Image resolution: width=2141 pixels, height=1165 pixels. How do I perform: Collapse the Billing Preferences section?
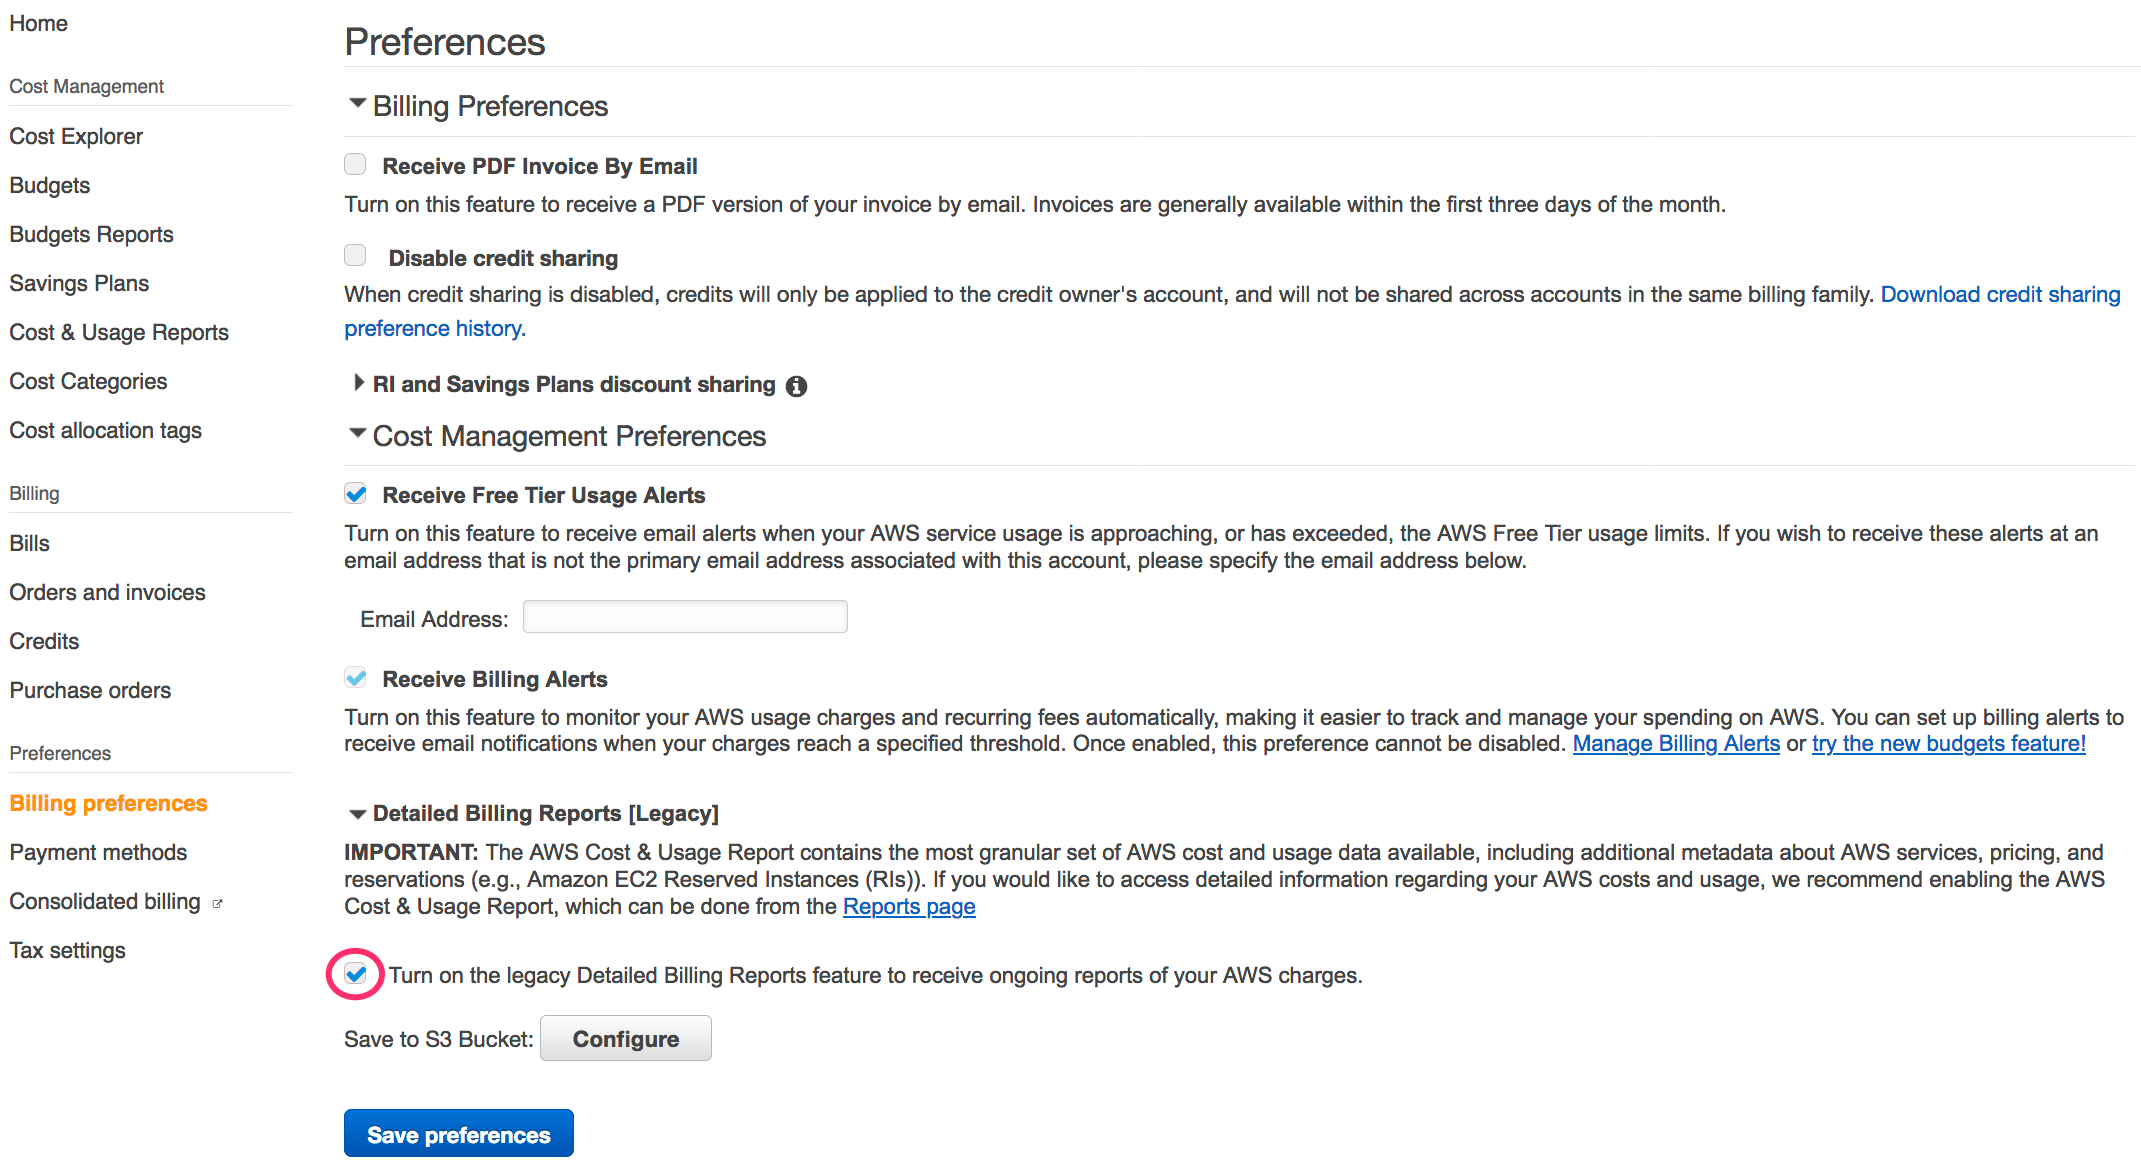click(357, 104)
